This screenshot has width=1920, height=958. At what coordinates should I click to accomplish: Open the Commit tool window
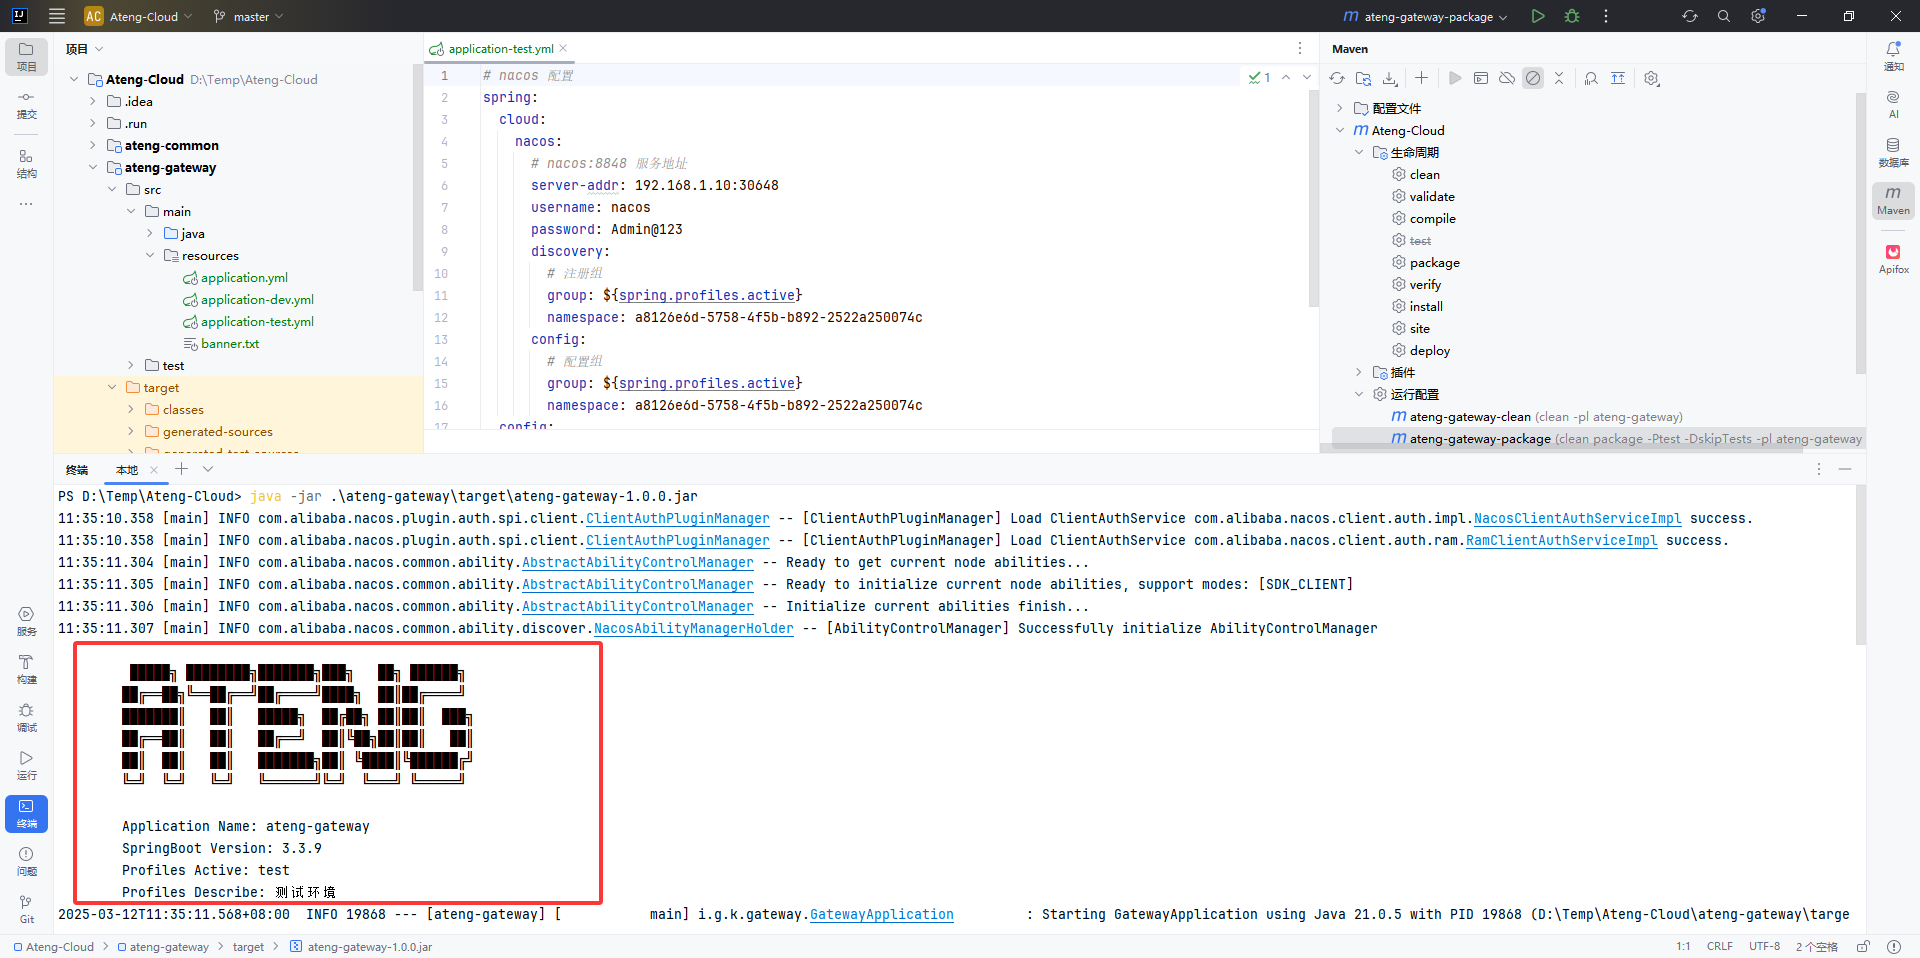coord(27,104)
